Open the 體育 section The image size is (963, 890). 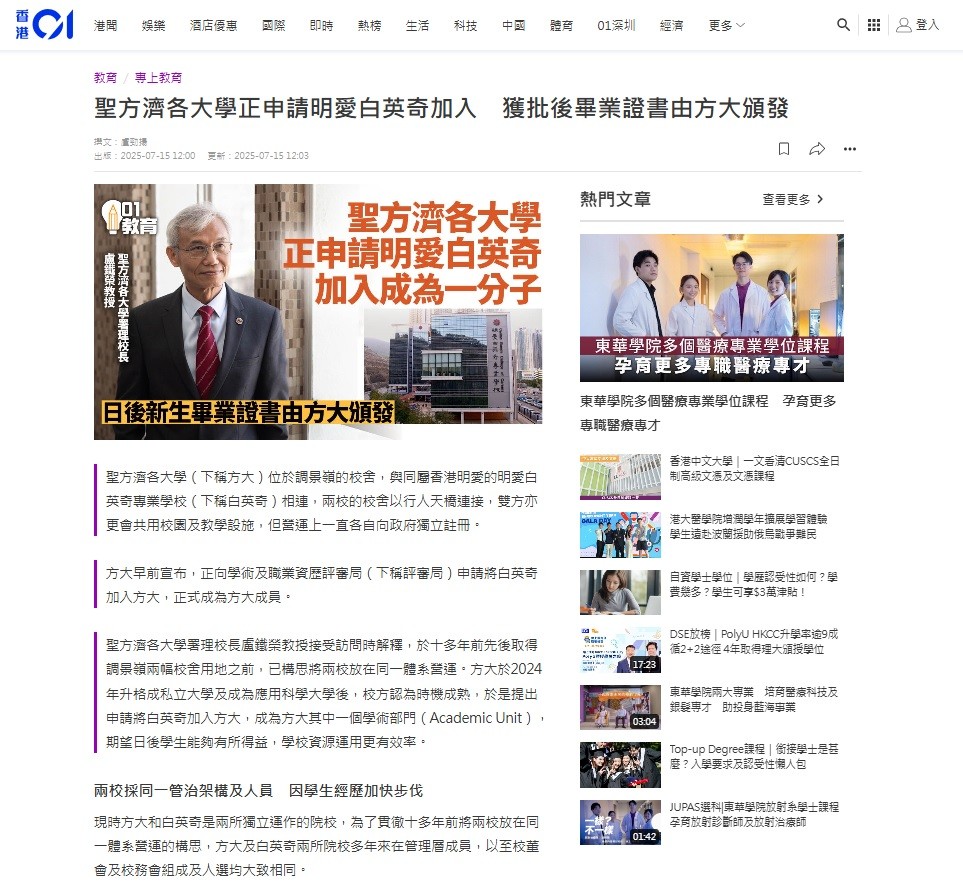coord(561,25)
